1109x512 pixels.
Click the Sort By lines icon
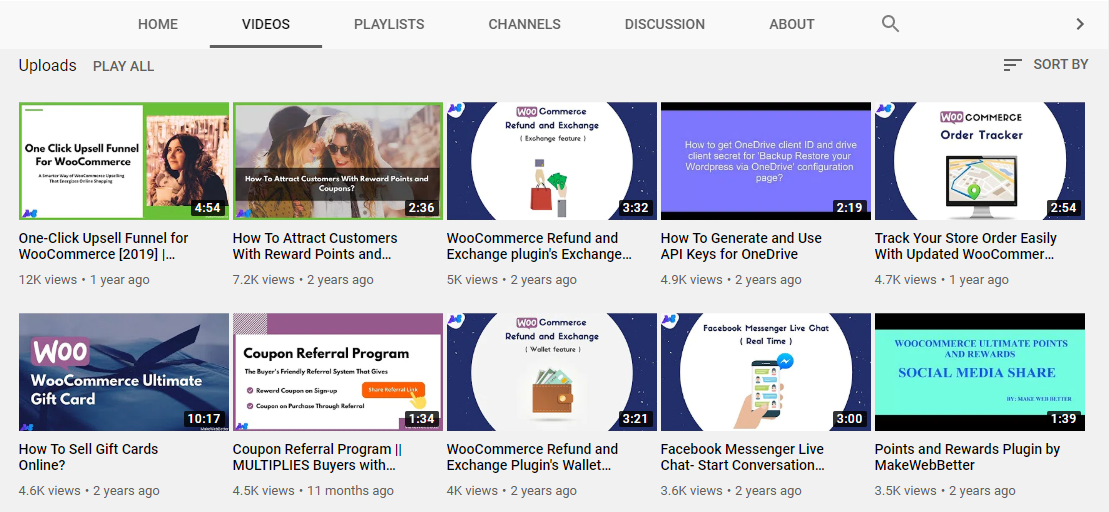[x=1012, y=65]
